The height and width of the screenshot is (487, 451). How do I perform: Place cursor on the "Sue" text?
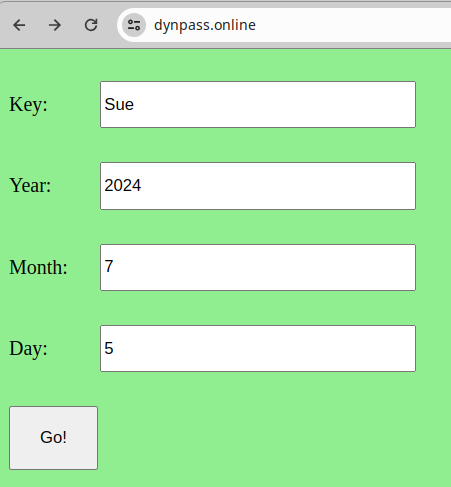point(119,104)
